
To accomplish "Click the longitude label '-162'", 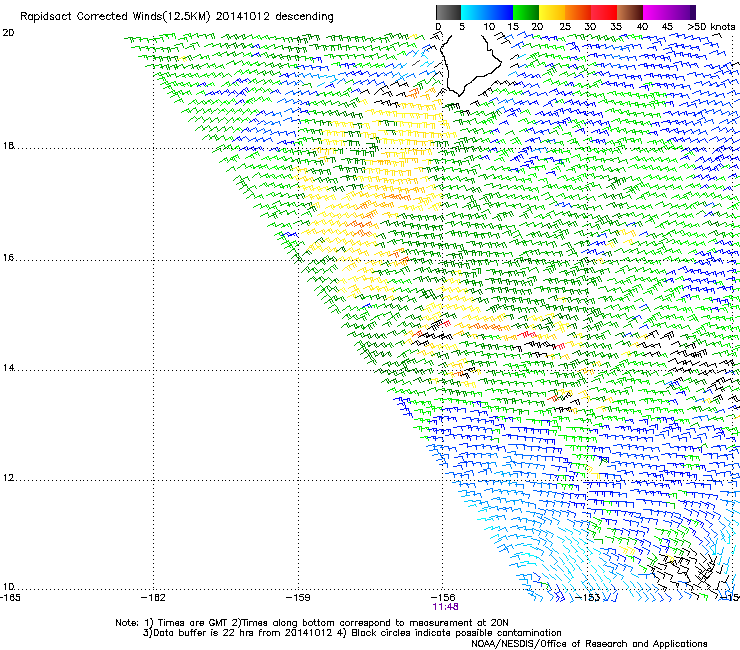I will tap(153, 598).
